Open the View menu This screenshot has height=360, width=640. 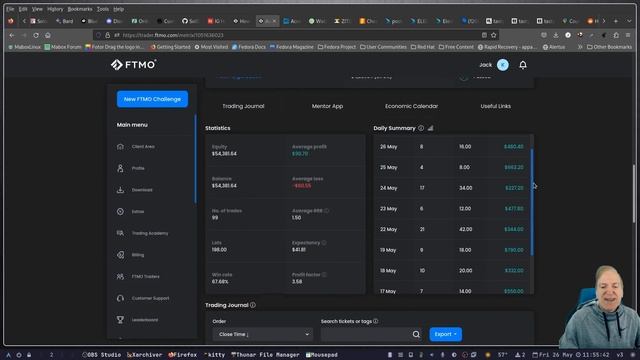click(37, 9)
